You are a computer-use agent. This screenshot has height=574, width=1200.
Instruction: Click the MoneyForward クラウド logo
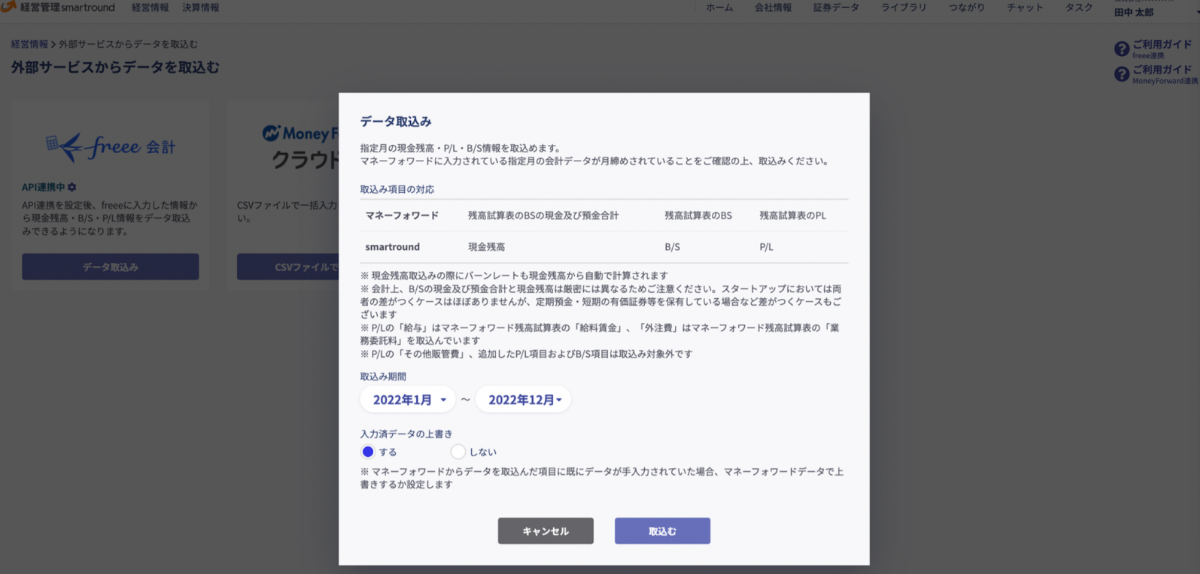(x=300, y=147)
